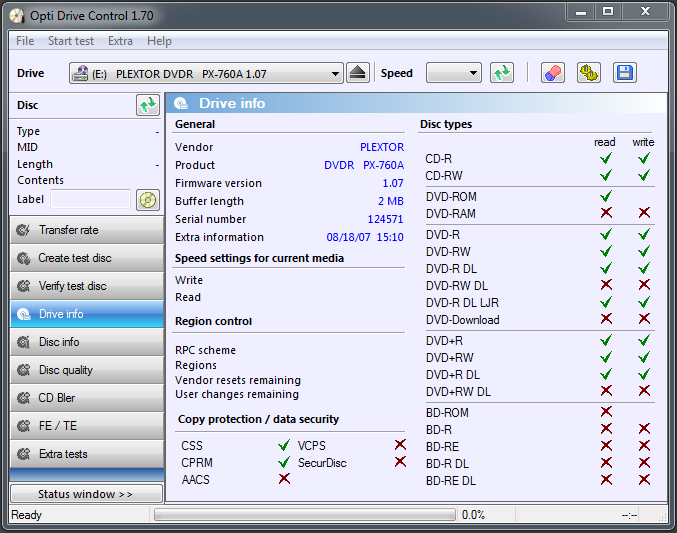Open the File menu

[x=25, y=41]
